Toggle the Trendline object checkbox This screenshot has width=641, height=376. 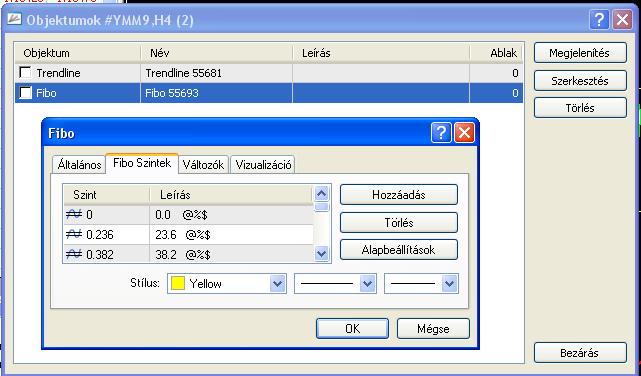[25, 73]
